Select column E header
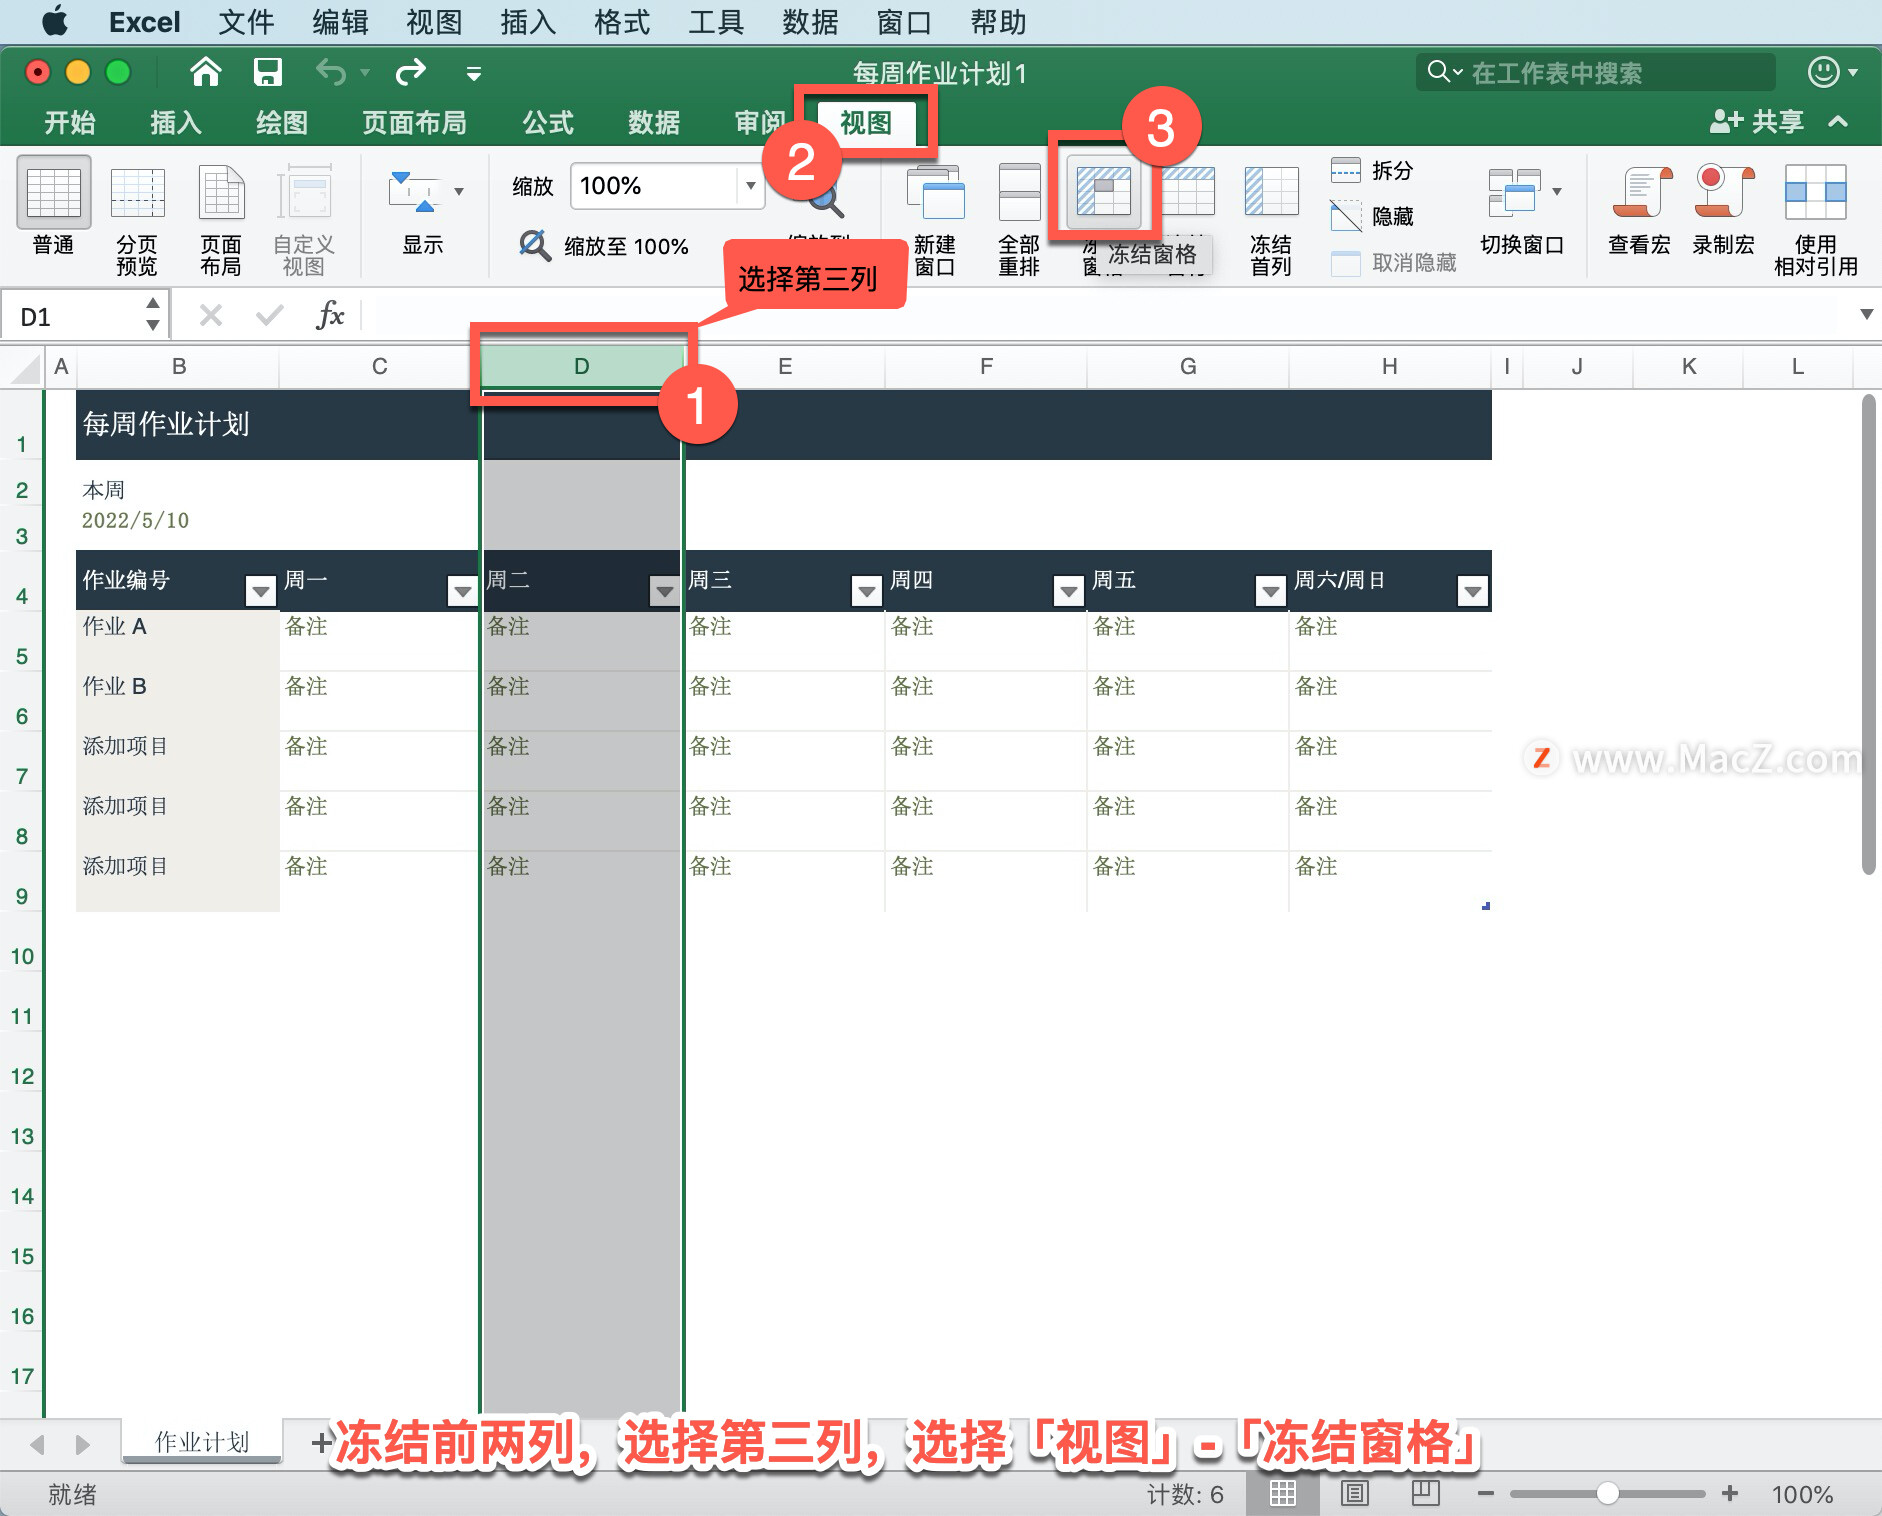The image size is (1882, 1516). pos(785,366)
